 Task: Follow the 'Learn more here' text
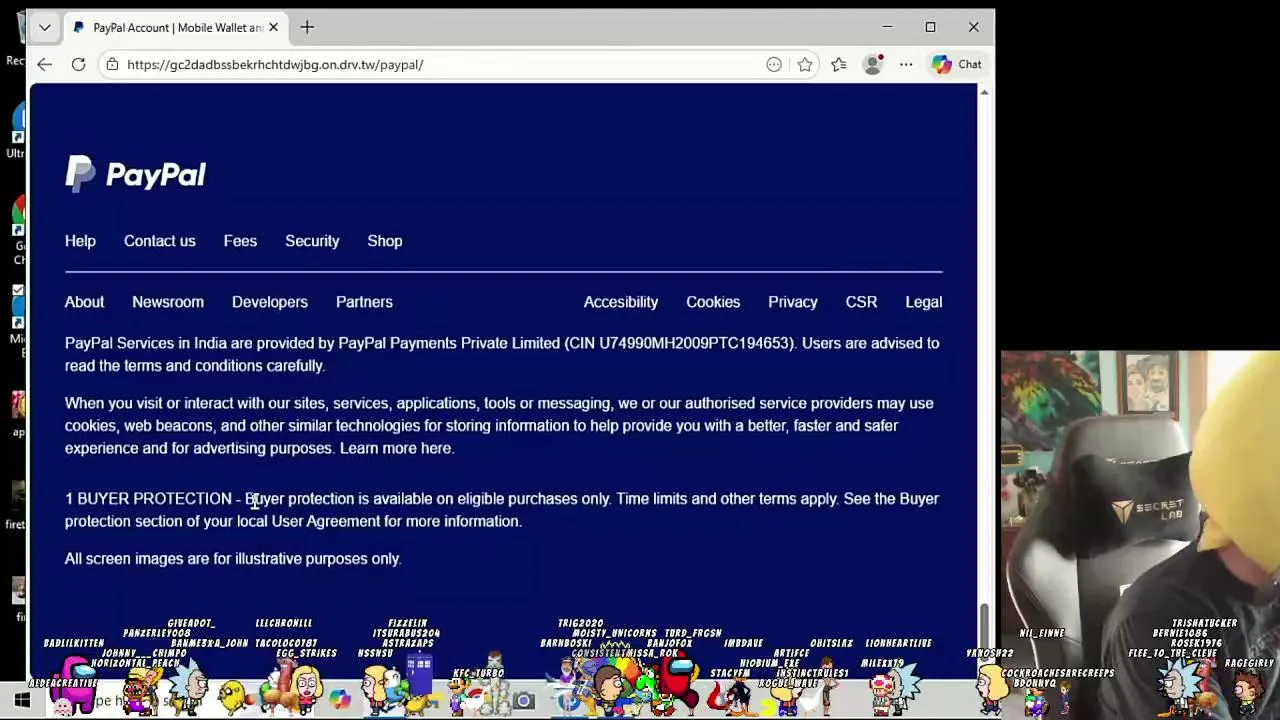pyautogui.click(x=395, y=448)
